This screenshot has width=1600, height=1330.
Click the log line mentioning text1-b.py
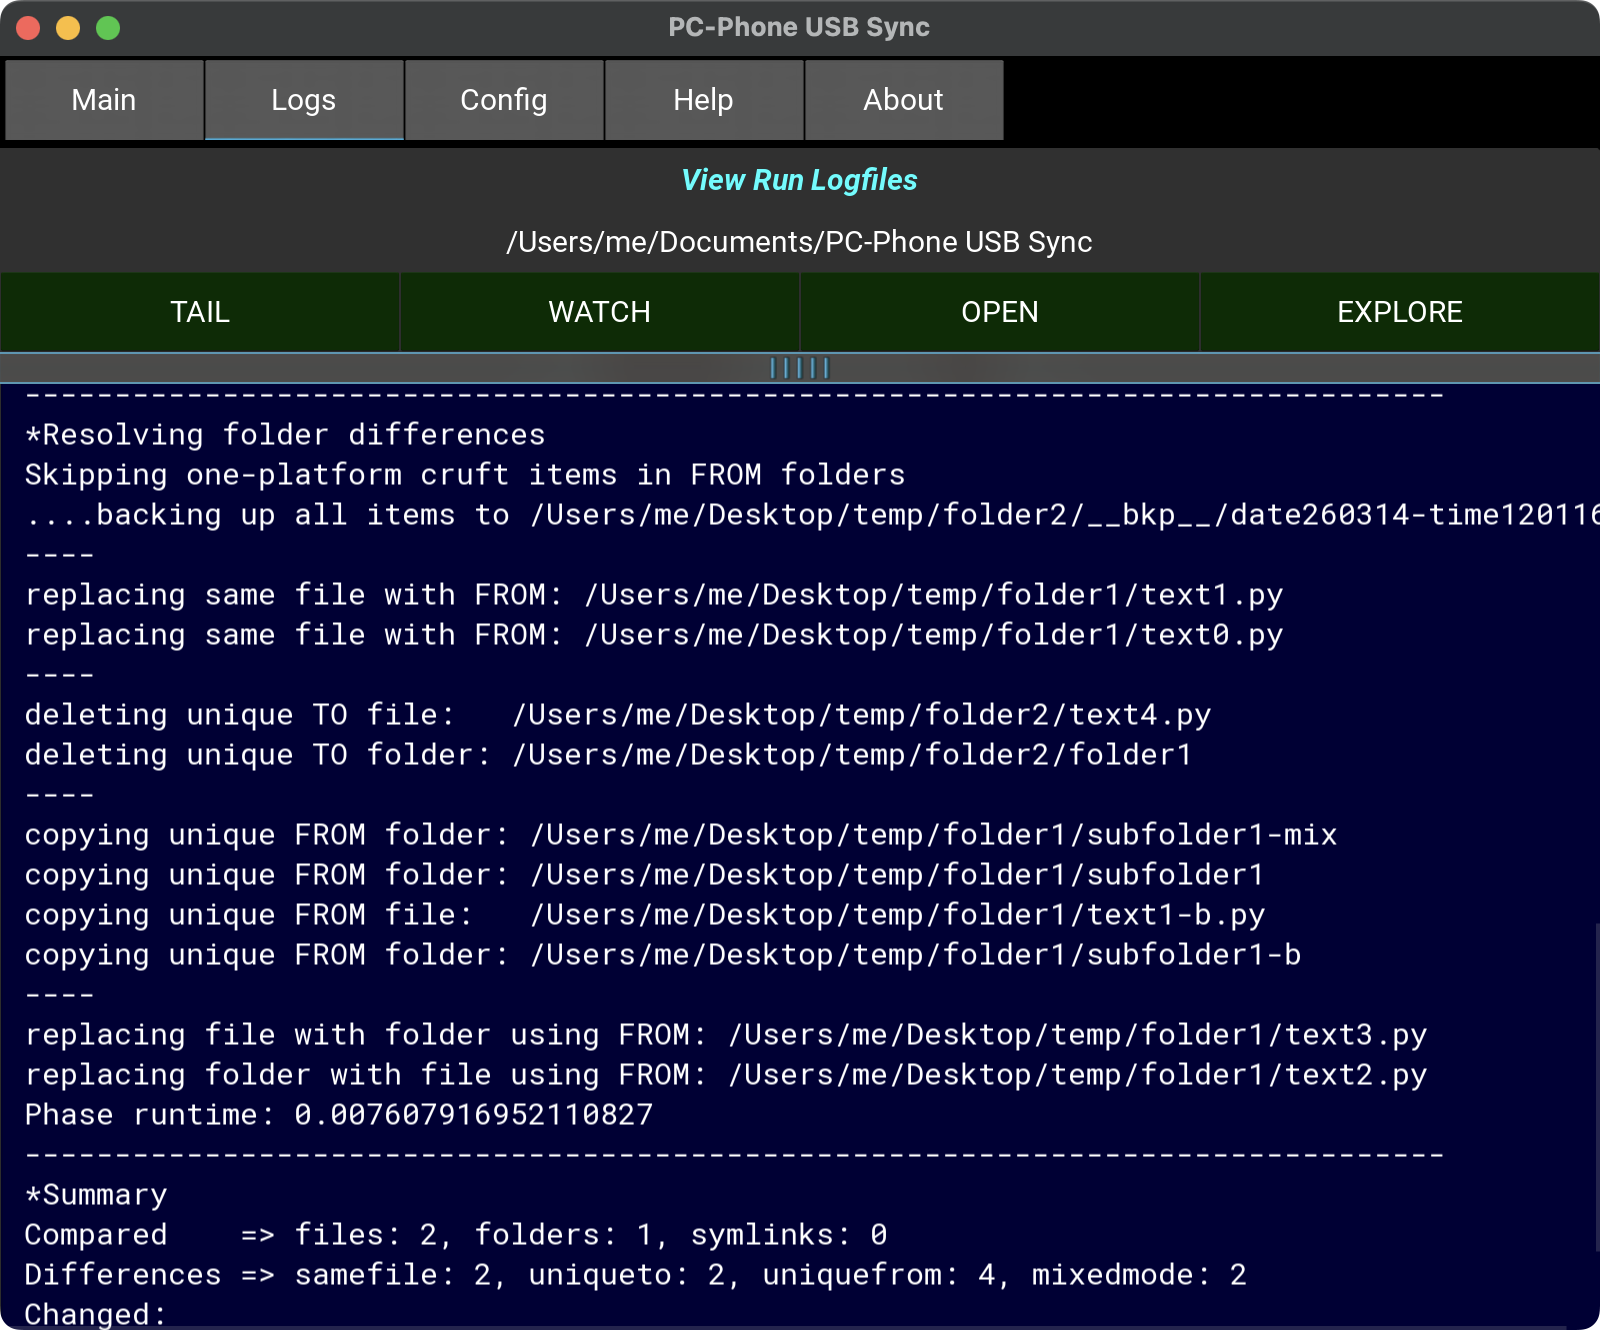click(x=644, y=915)
